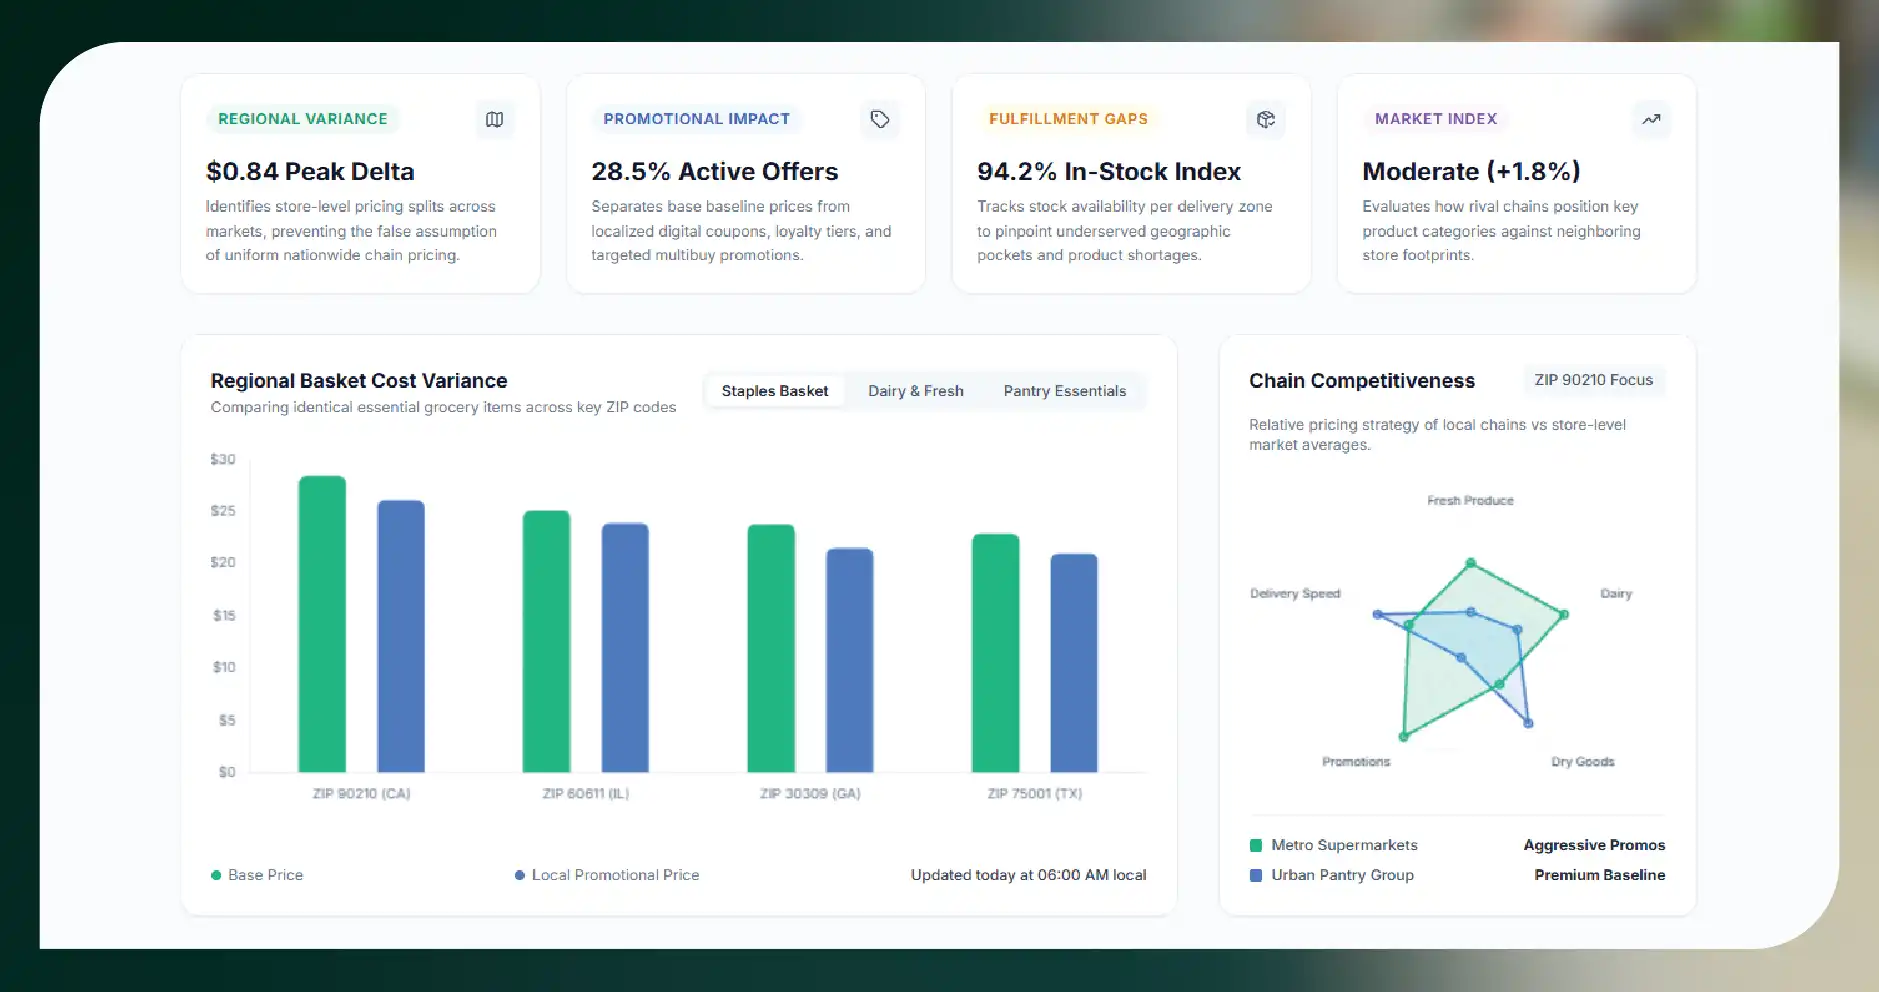
Task: Click the blue promotional bar for ZIP 75001
Action: click(x=1074, y=663)
